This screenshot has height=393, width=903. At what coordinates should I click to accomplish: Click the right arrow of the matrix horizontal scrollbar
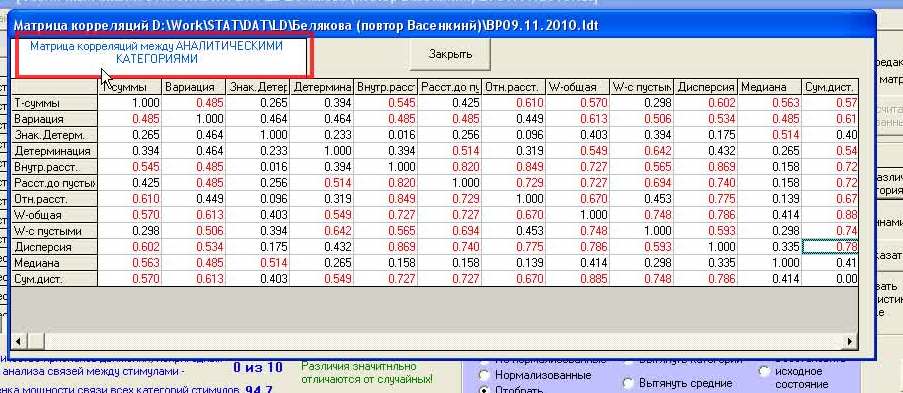coord(850,342)
